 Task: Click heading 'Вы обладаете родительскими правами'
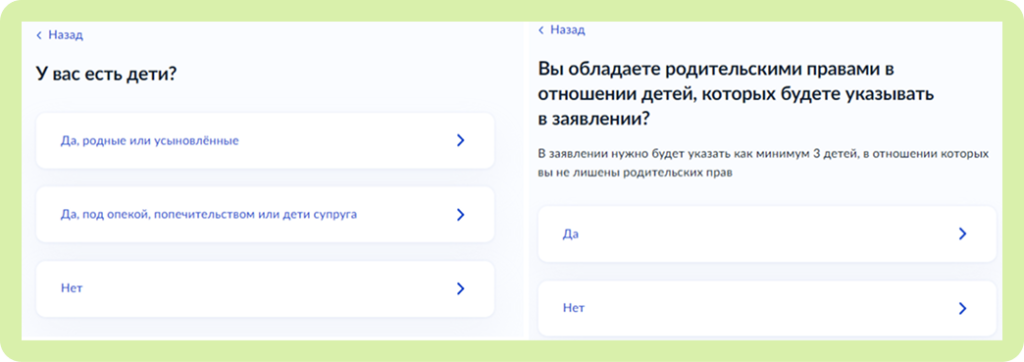[736, 93]
